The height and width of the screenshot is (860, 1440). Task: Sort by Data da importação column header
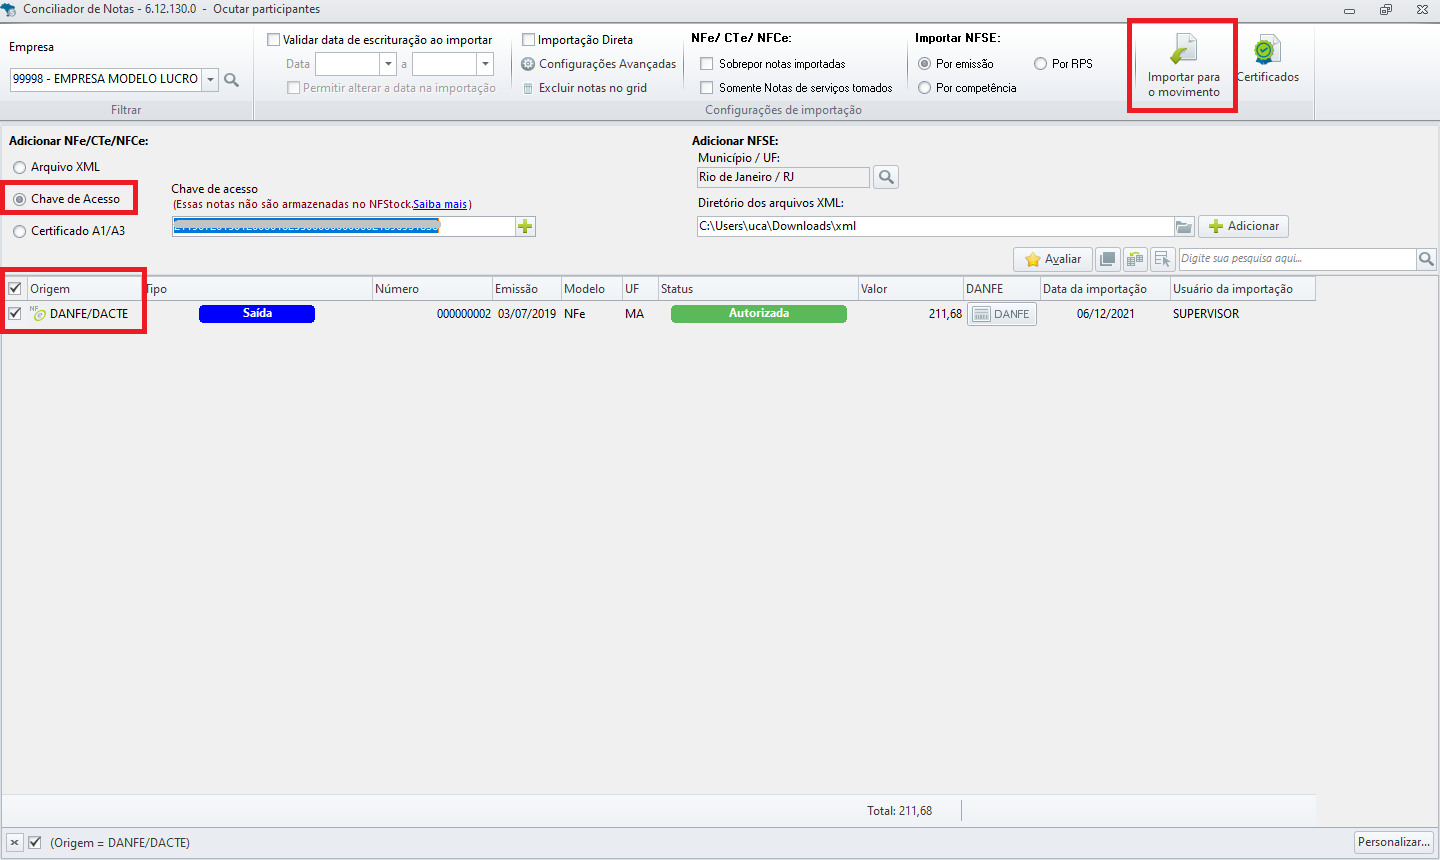click(x=1105, y=289)
